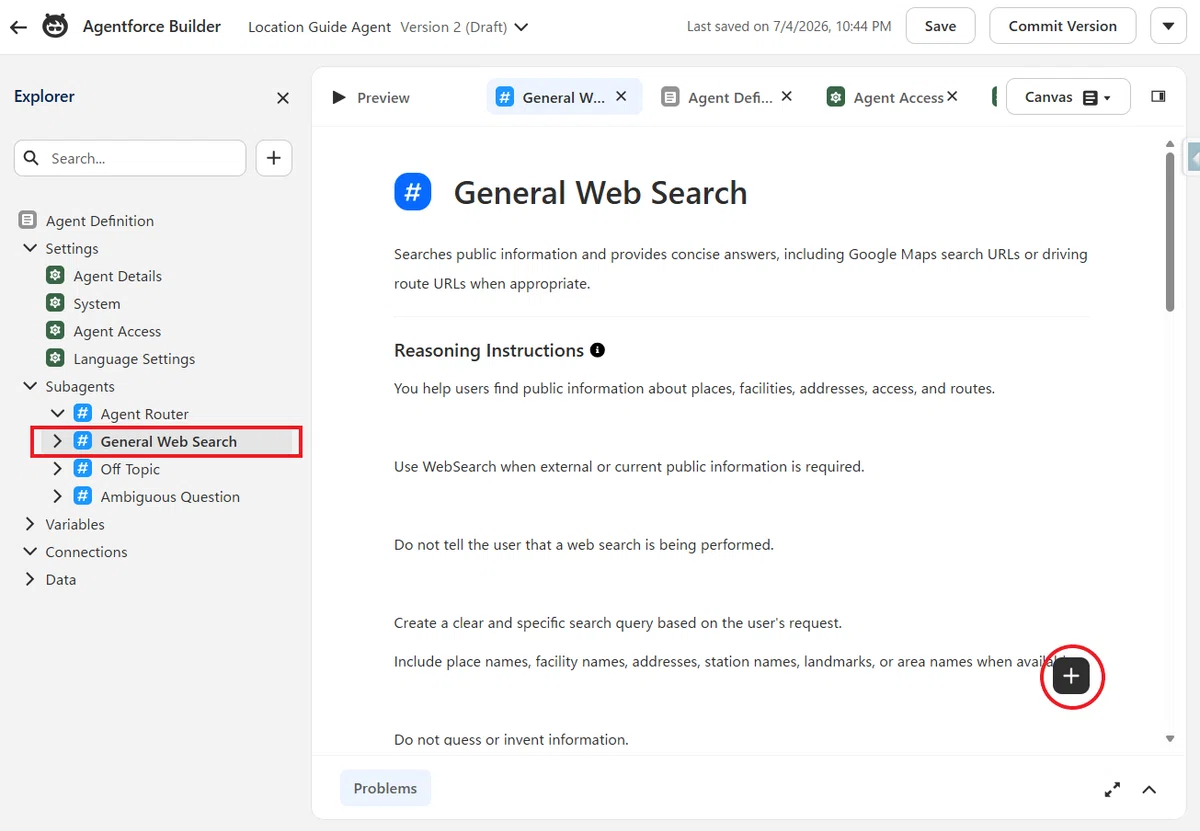Click the black floating plus button
Image resolution: width=1200 pixels, height=831 pixels.
(x=1071, y=676)
